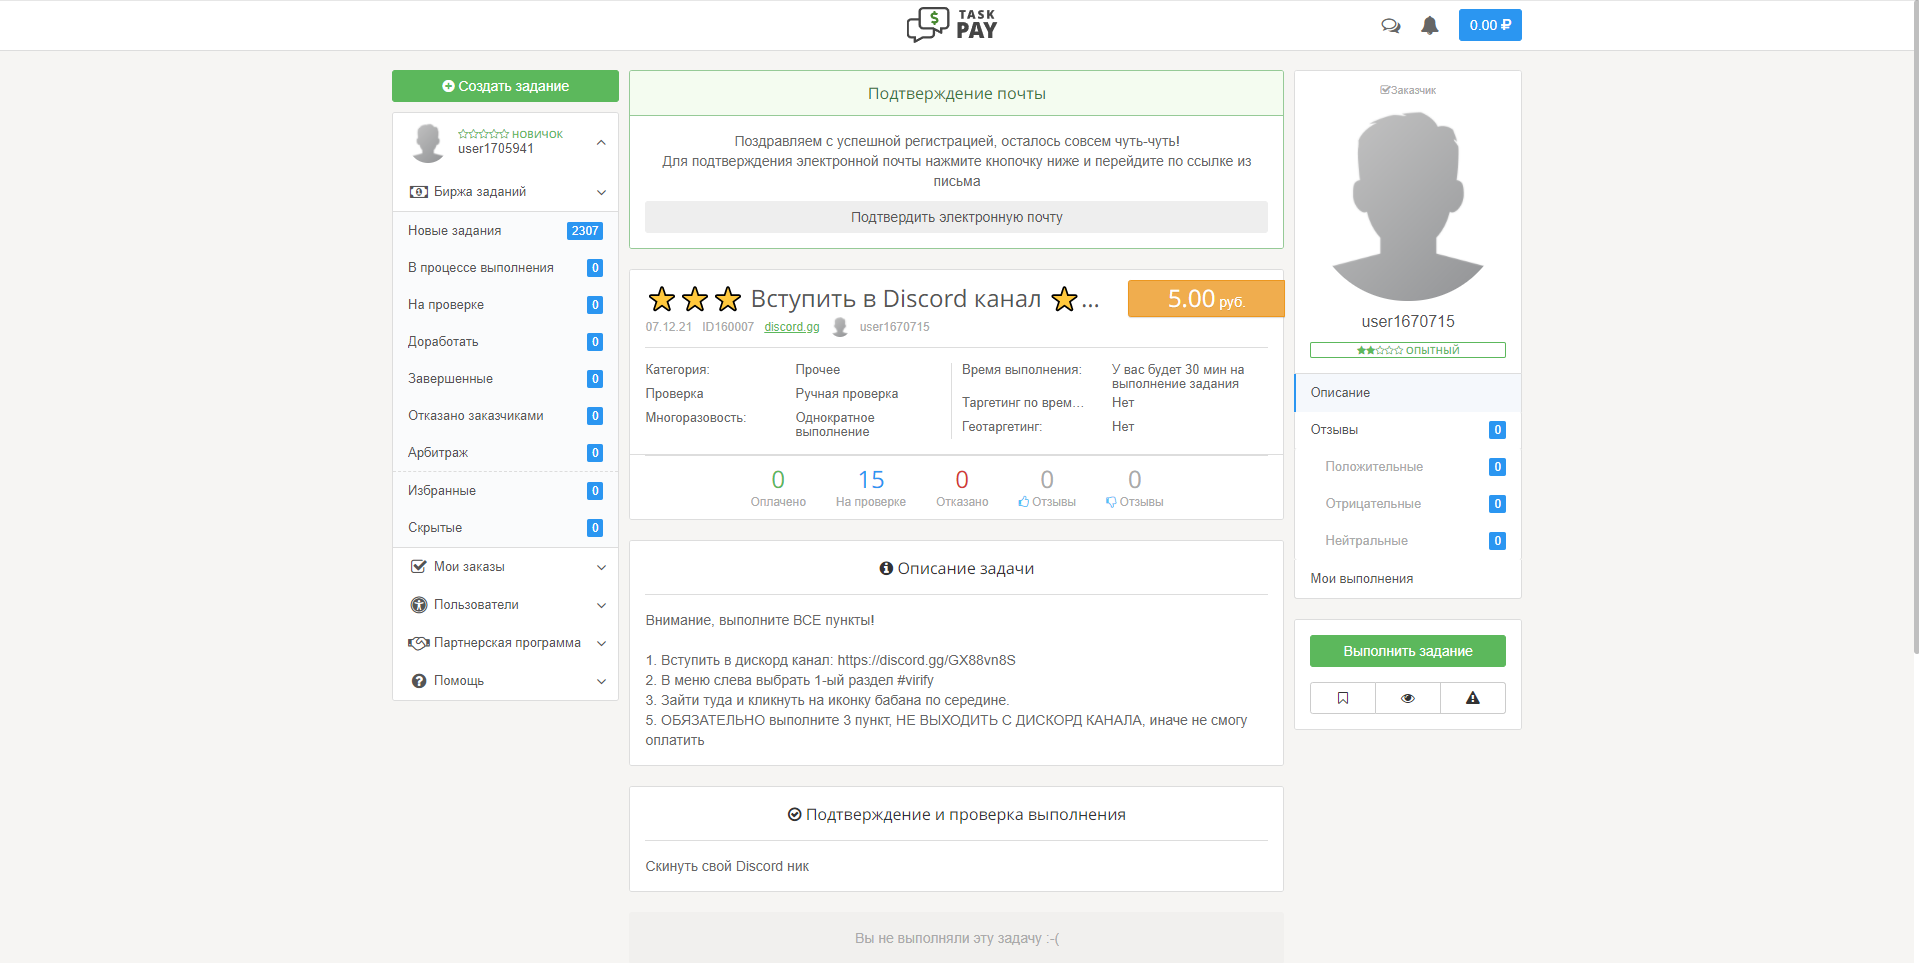This screenshot has height=963, width=1919.
Task: Open the chat messages icon in header
Action: point(1390,25)
